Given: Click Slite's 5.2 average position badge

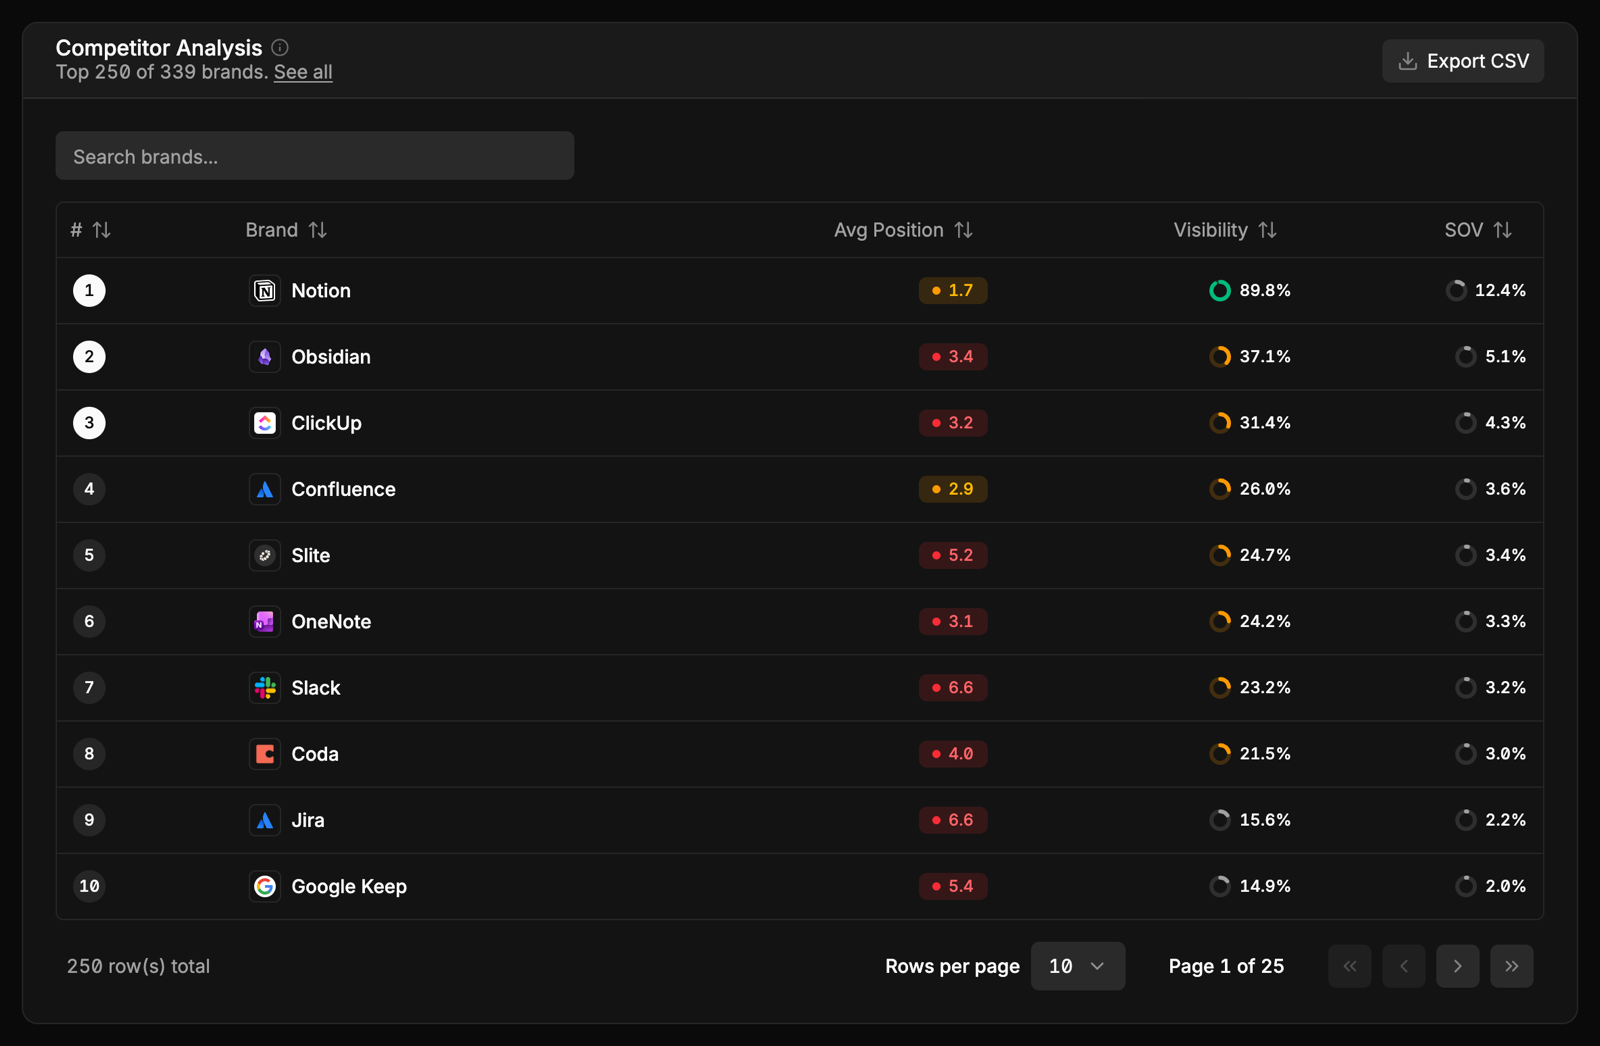Looking at the screenshot, I should pos(953,555).
